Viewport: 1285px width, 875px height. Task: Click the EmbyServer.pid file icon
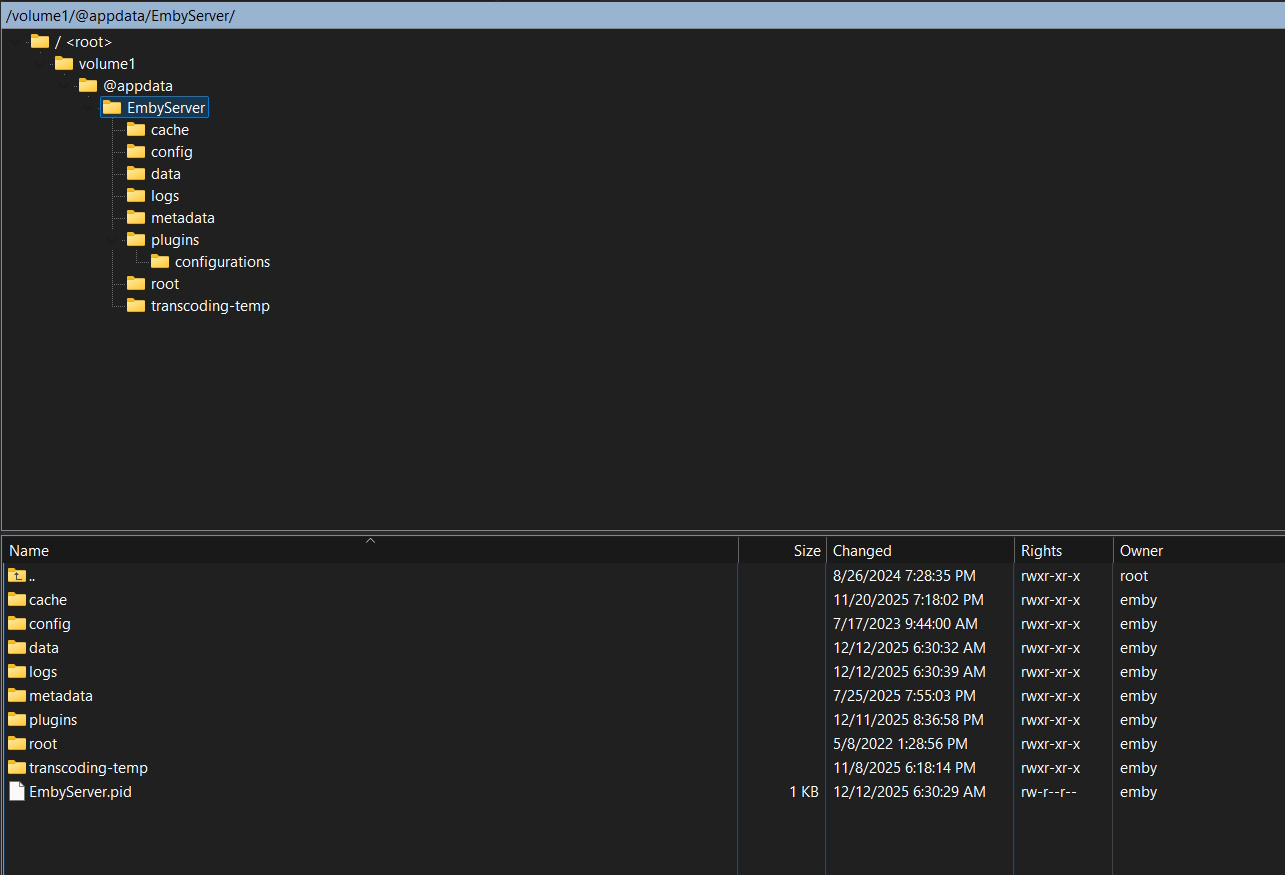(x=17, y=791)
